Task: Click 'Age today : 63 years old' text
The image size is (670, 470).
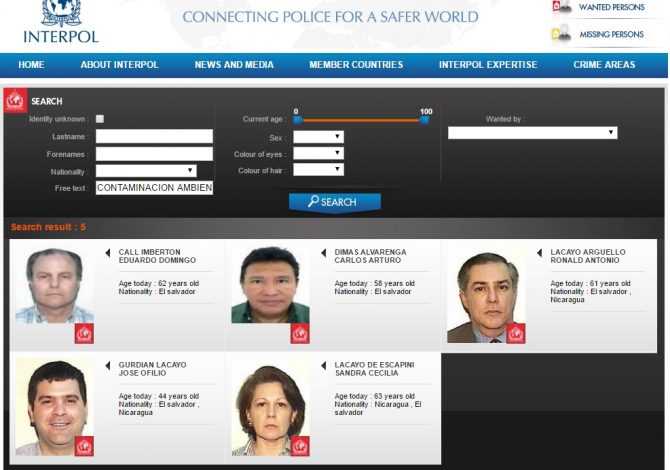Action: click(374, 396)
